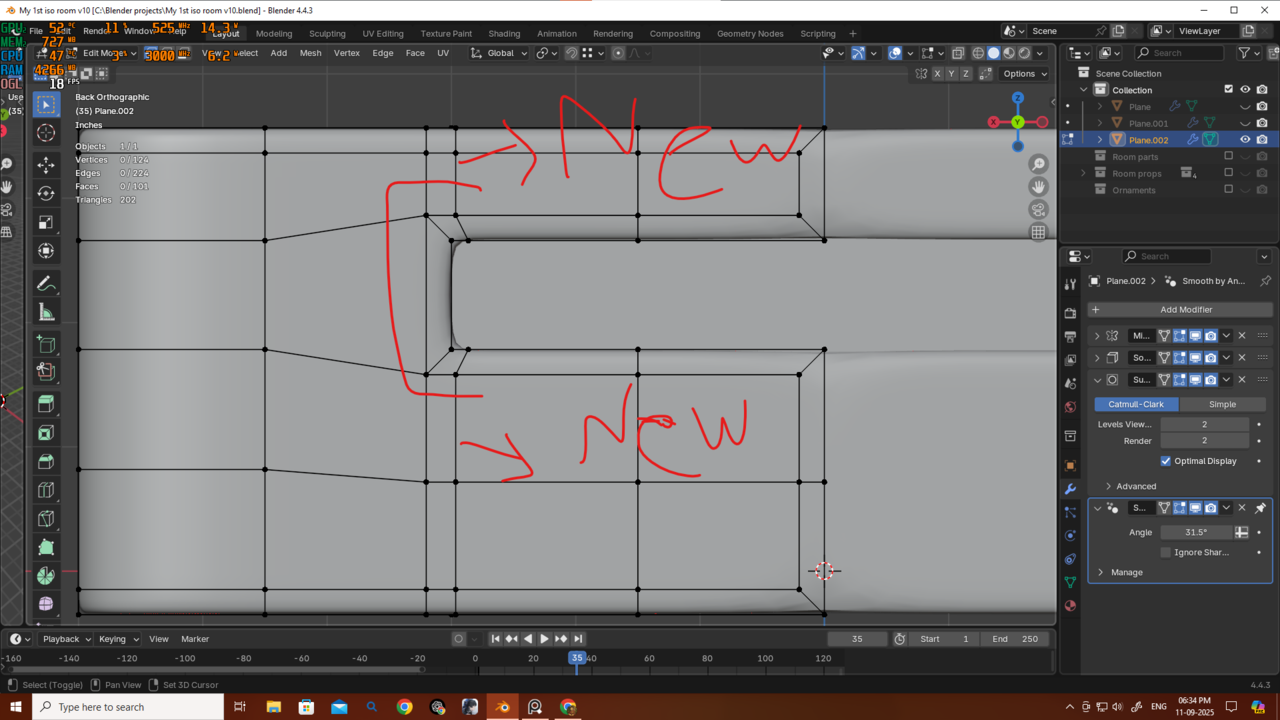1280x720 pixels.
Task: Open Global transform orientation dropdown
Action: pyautogui.click(x=499, y=53)
